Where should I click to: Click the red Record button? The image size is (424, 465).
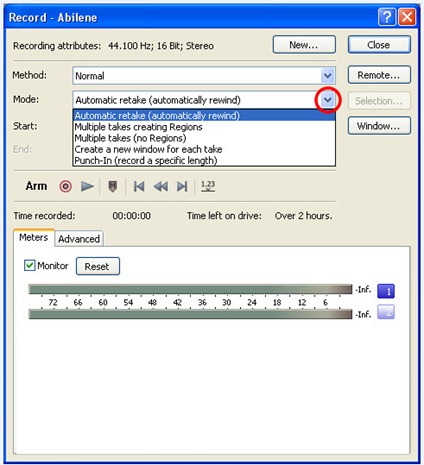click(66, 186)
